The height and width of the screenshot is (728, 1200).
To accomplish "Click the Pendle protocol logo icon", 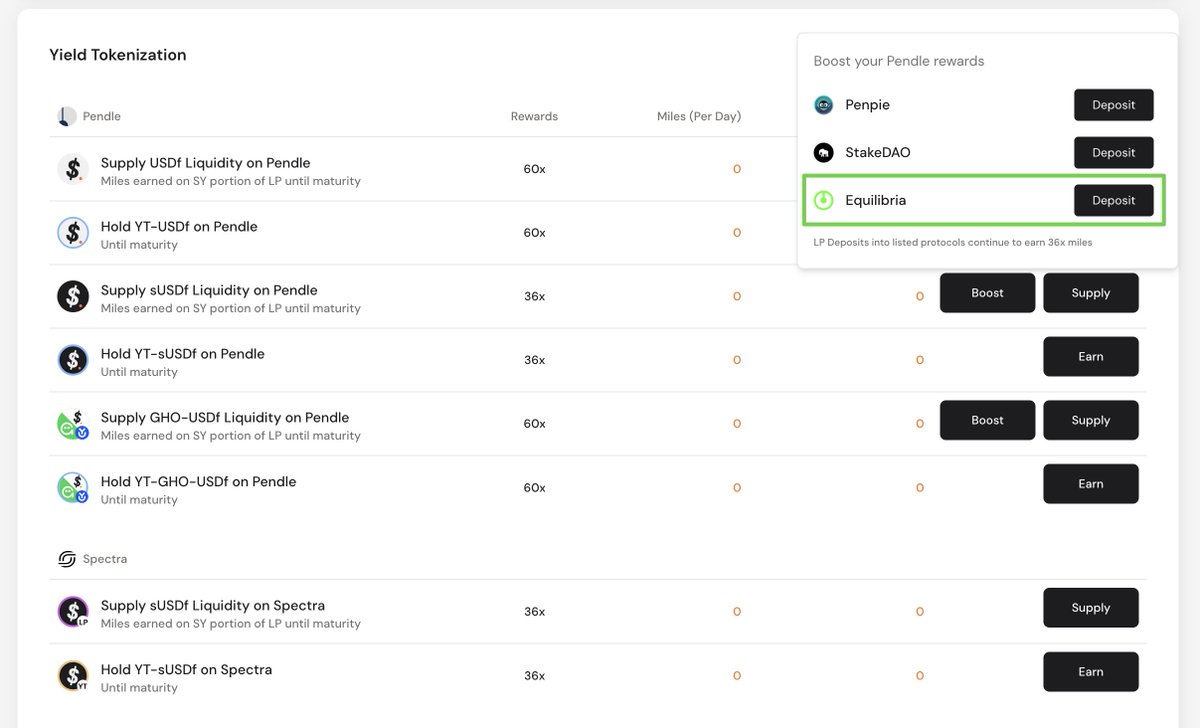I will click(x=67, y=116).
